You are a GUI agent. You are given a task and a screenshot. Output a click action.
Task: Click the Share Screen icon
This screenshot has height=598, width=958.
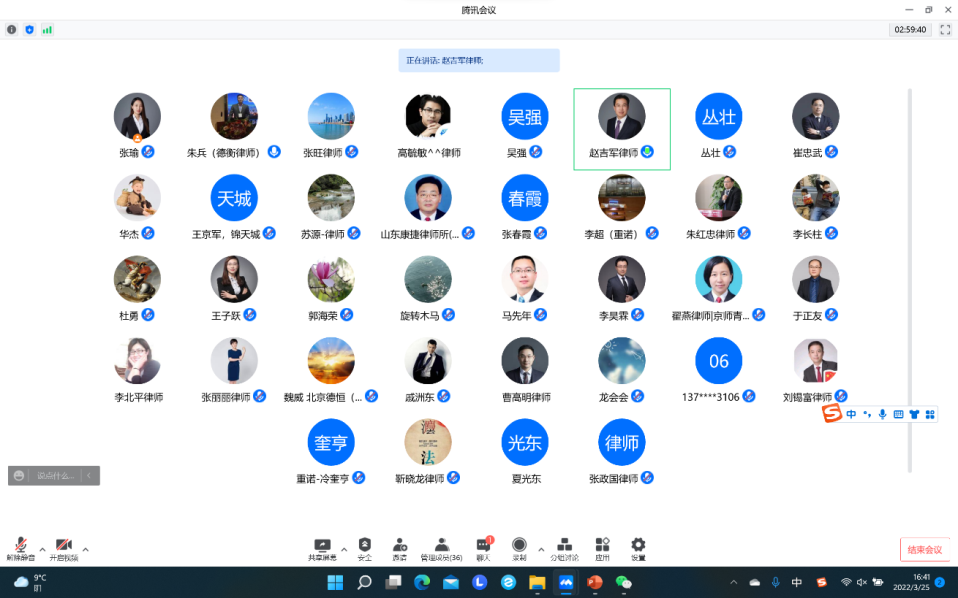coord(322,547)
